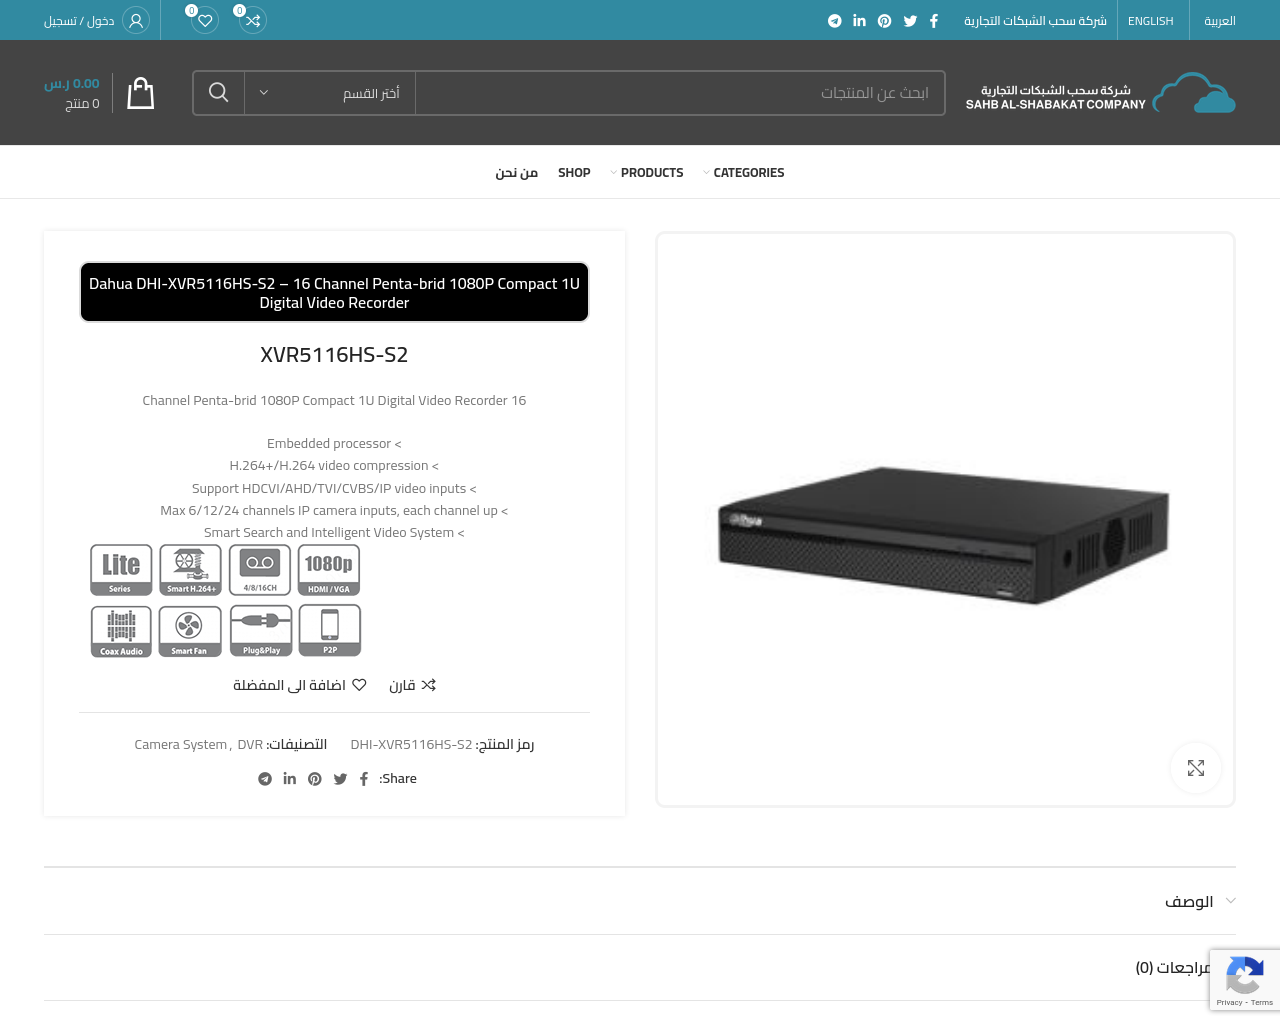Click the Lite Series feature badge
The width and height of the screenshot is (1280, 1024).
(121, 570)
